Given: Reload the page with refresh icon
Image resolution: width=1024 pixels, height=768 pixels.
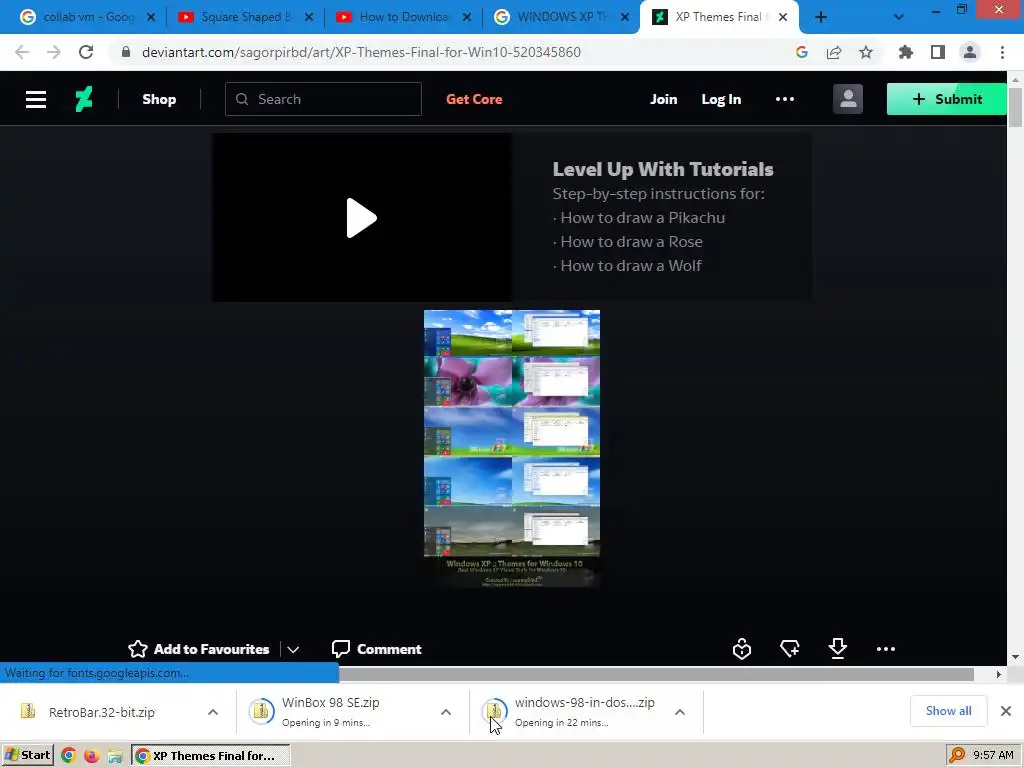Looking at the screenshot, I should point(86,52).
